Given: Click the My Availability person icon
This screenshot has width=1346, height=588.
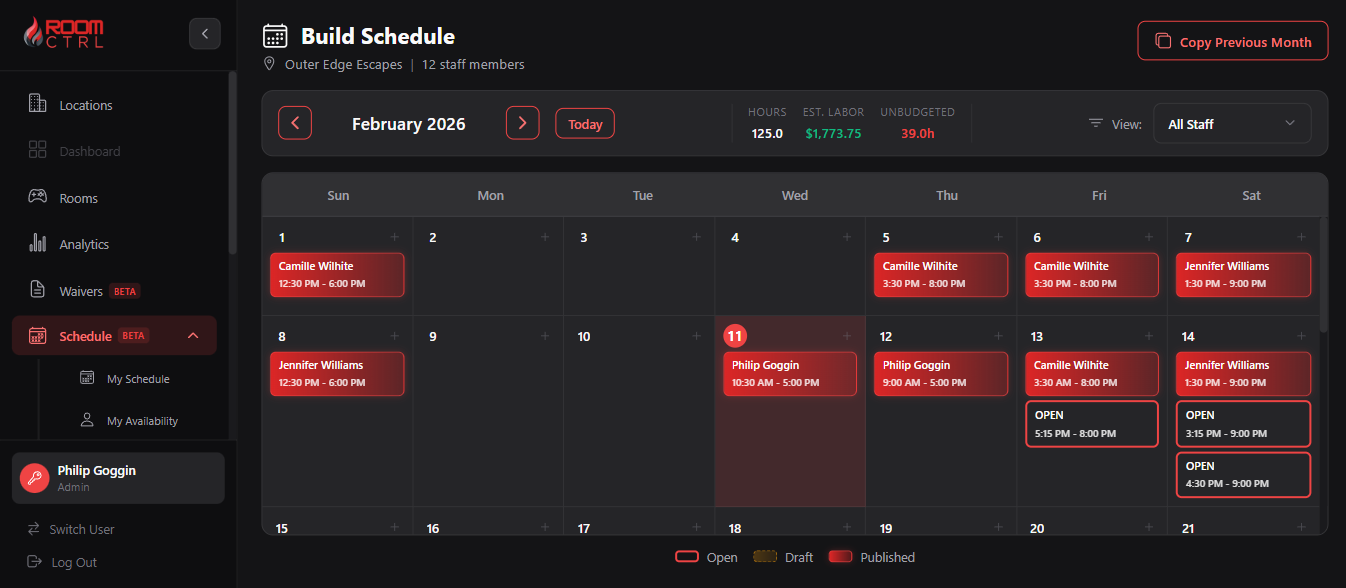Looking at the screenshot, I should click(85, 420).
